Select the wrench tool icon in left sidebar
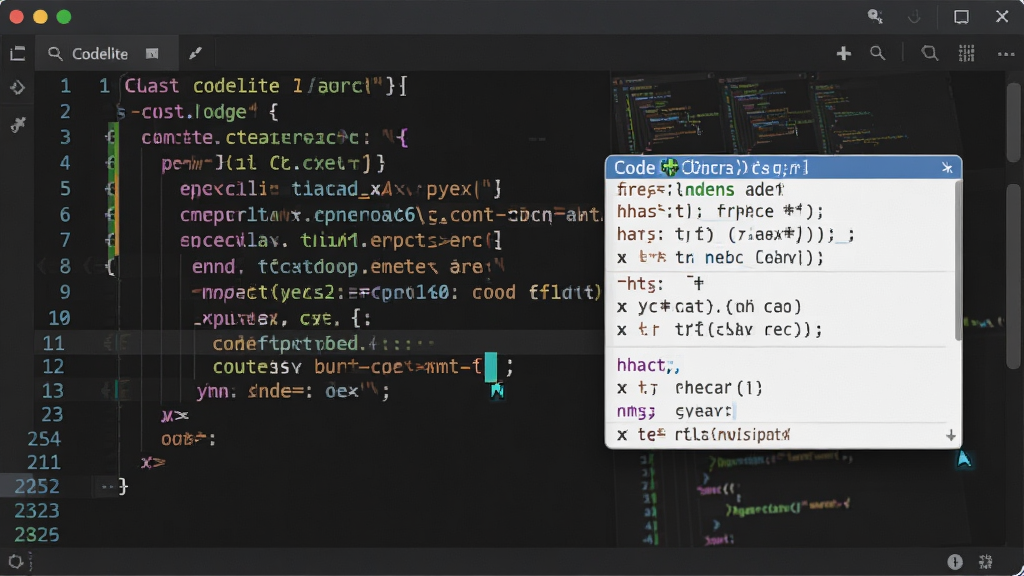The width and height of the screenshot is (1024, 576). [x=18, y=123]
